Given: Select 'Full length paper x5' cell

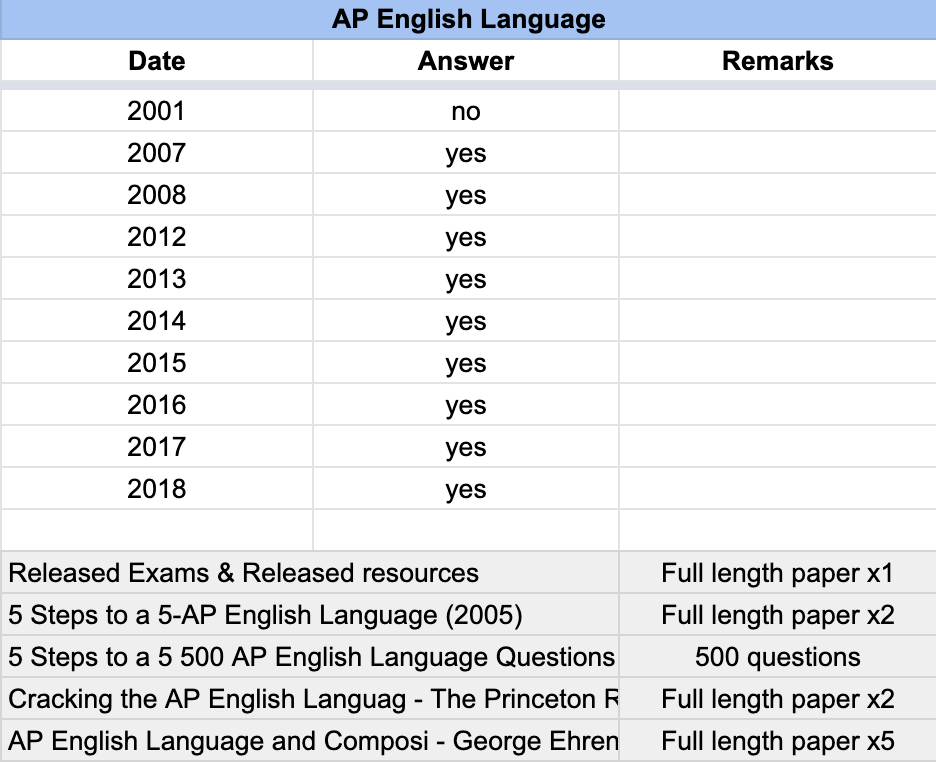Looking at the screenshot, I should click(x=777, y=741).
